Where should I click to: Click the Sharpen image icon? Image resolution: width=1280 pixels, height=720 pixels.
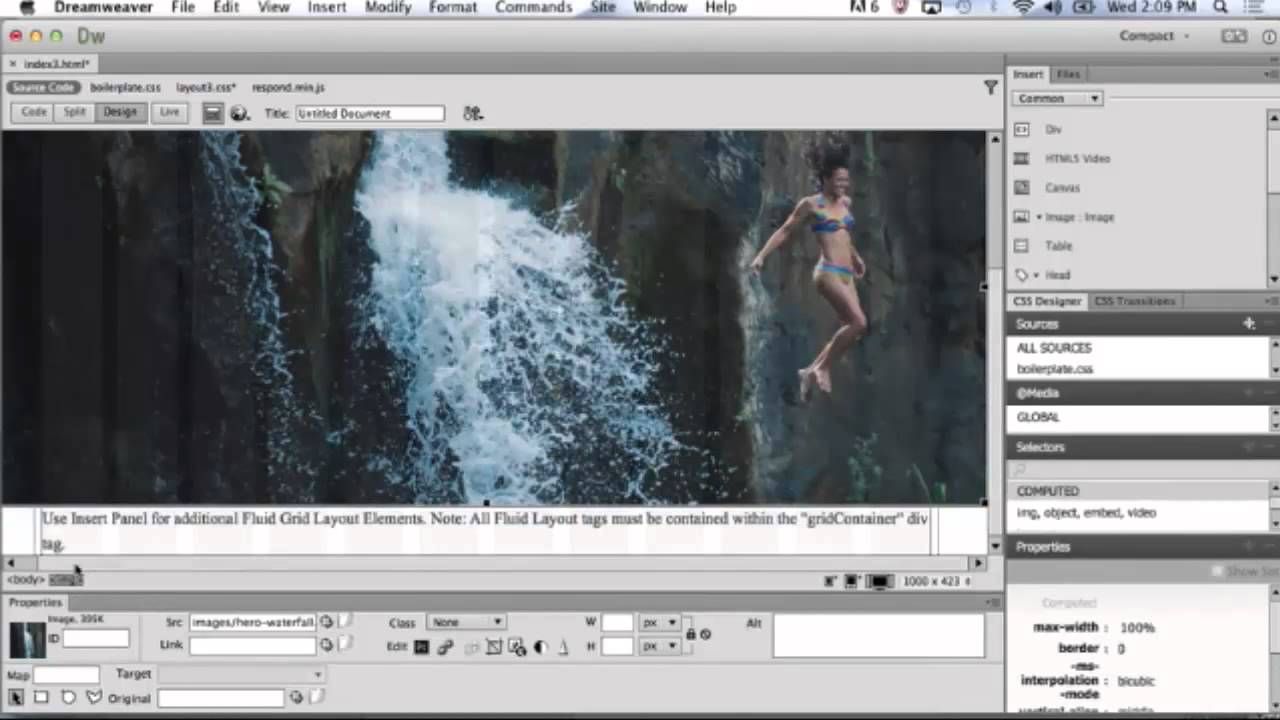pyautogui.click(x=563, y=647)
